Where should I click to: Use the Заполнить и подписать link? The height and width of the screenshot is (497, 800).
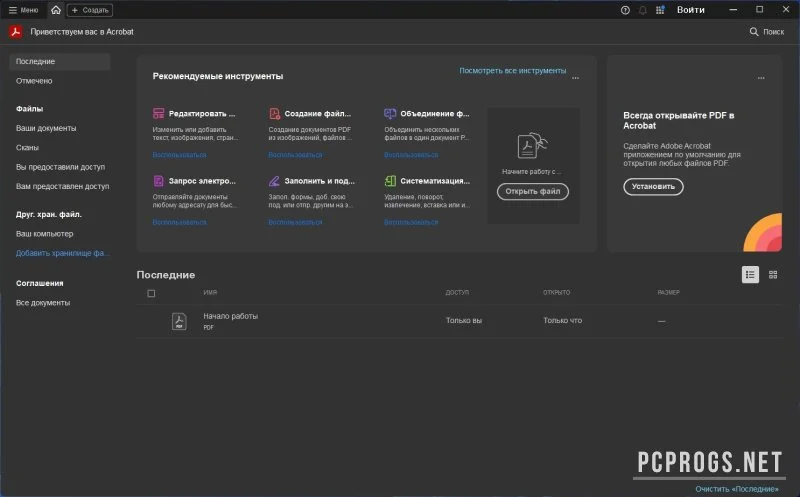tap(295, 222)
